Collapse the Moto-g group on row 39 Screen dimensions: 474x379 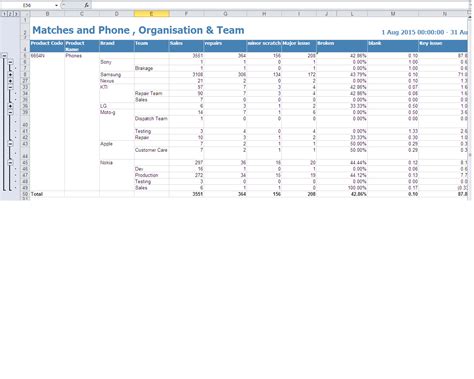(x=10, y=112)
